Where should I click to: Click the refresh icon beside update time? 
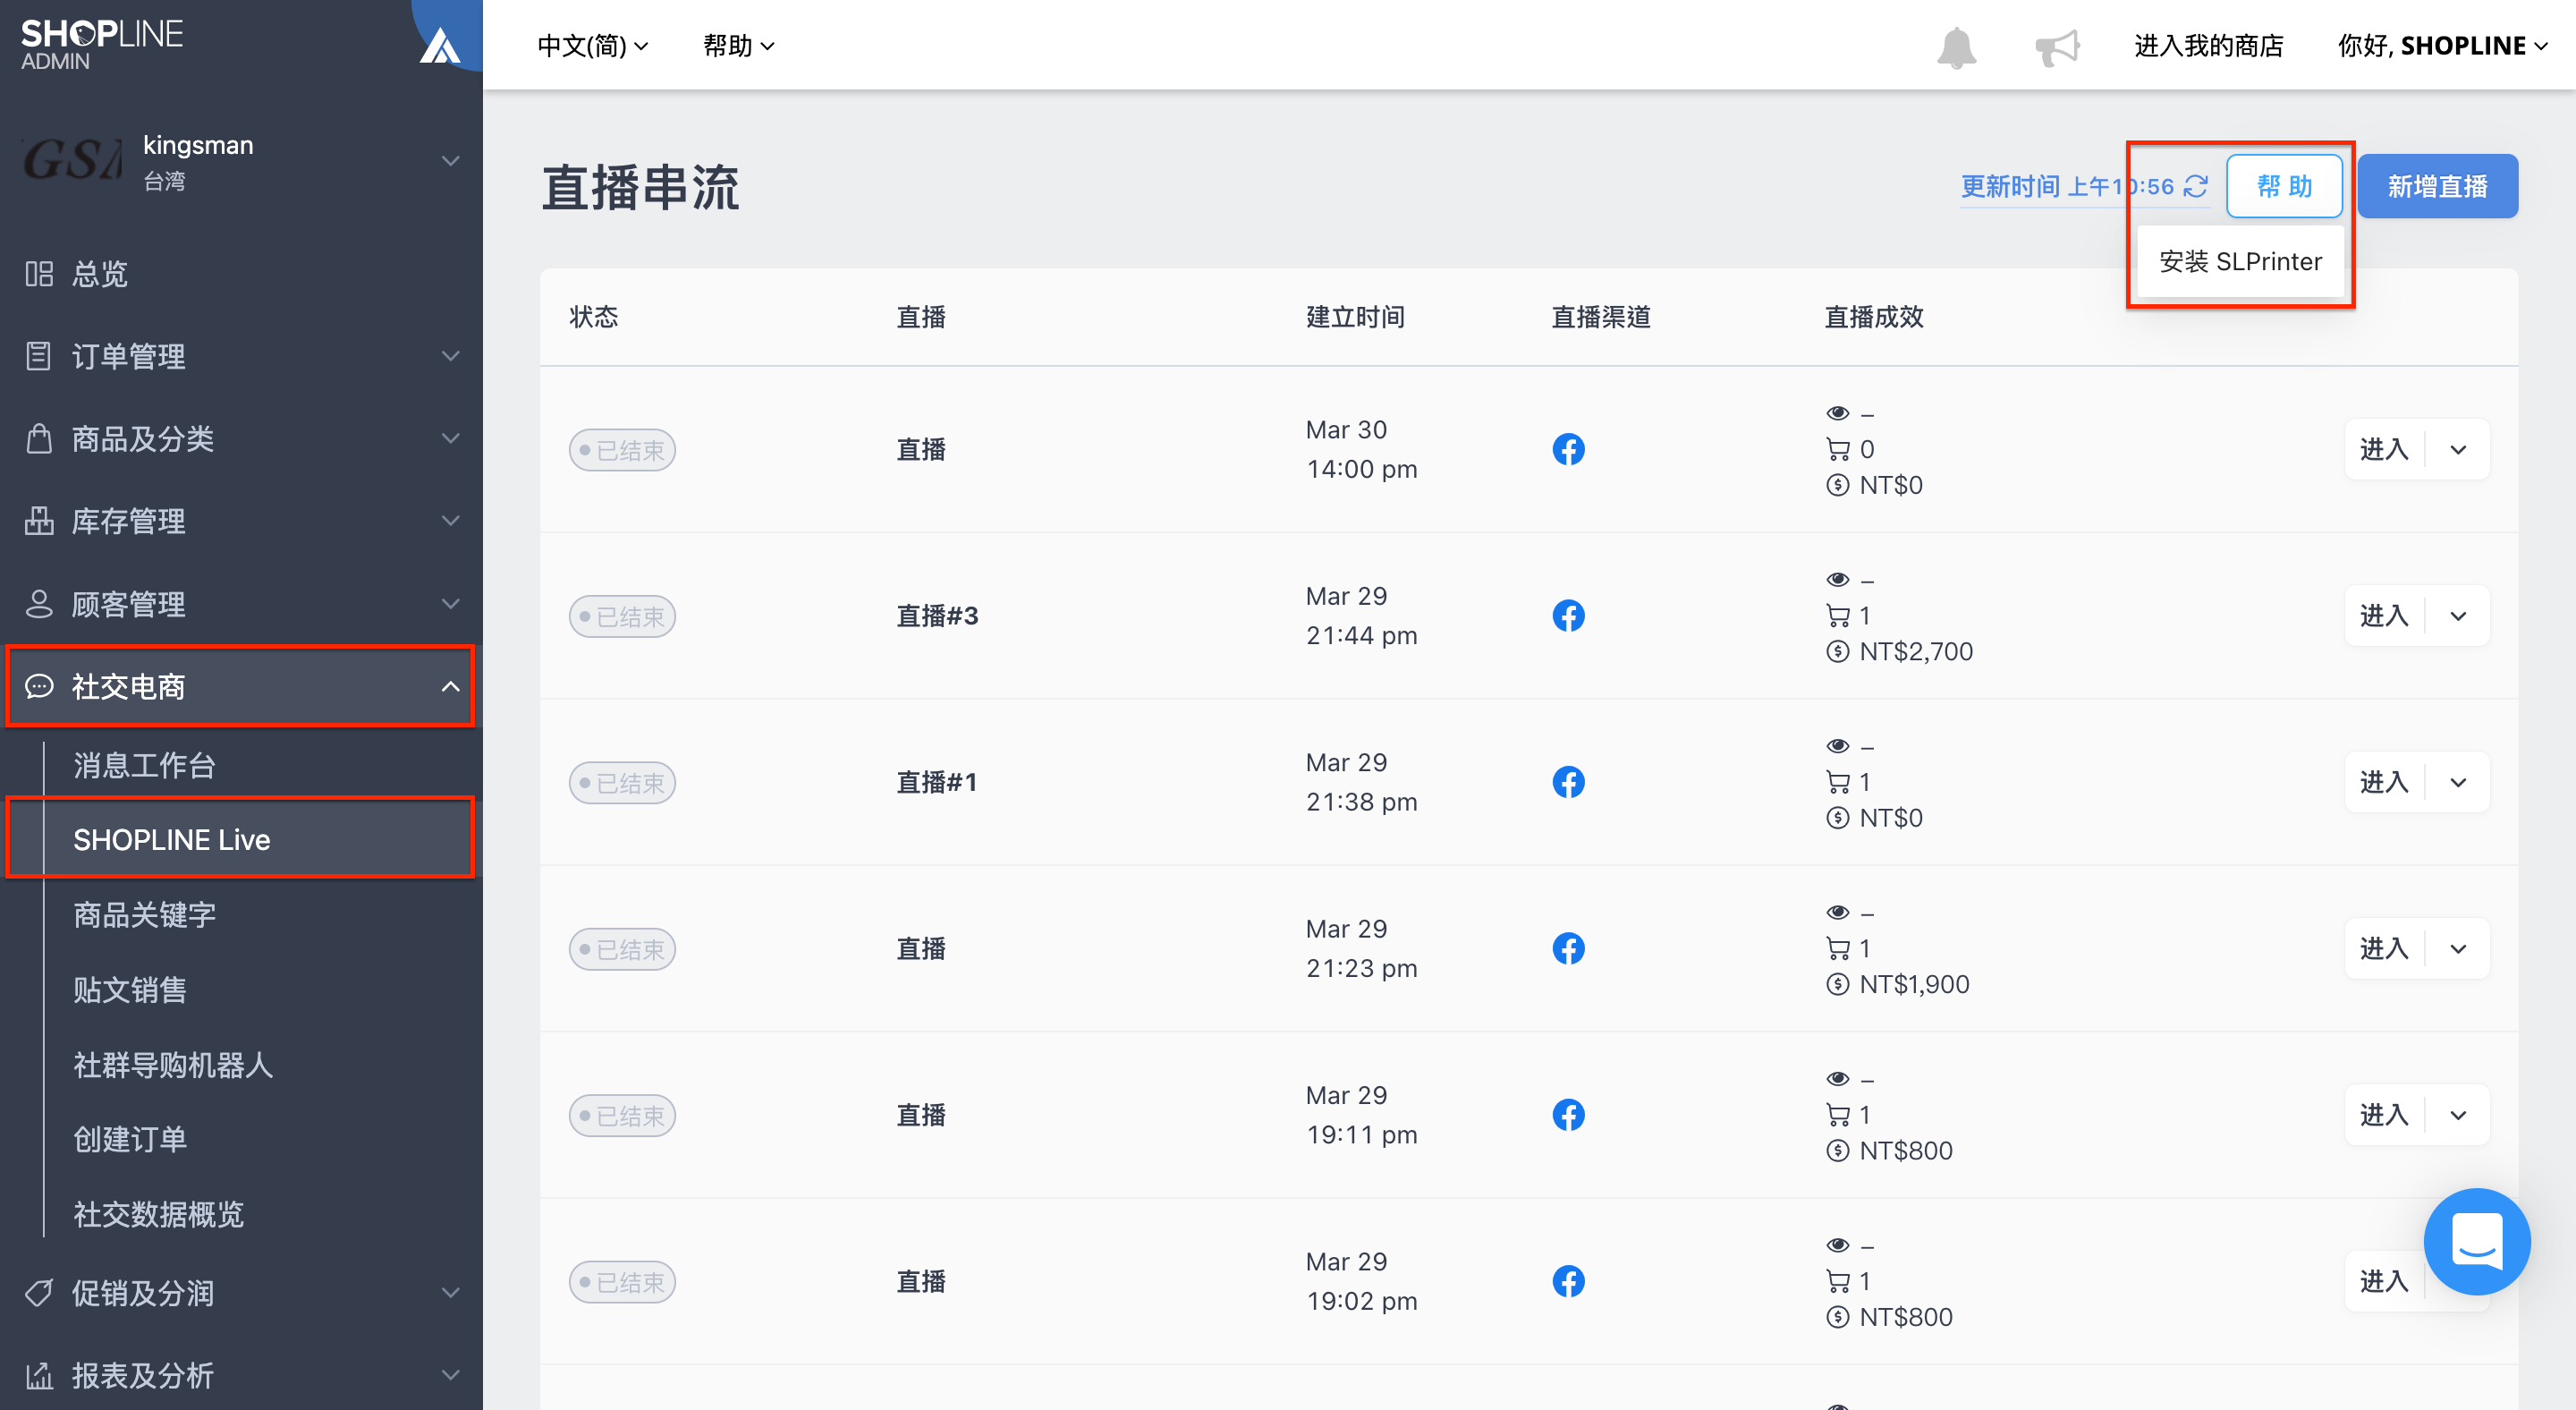(x=2195, y=186)
